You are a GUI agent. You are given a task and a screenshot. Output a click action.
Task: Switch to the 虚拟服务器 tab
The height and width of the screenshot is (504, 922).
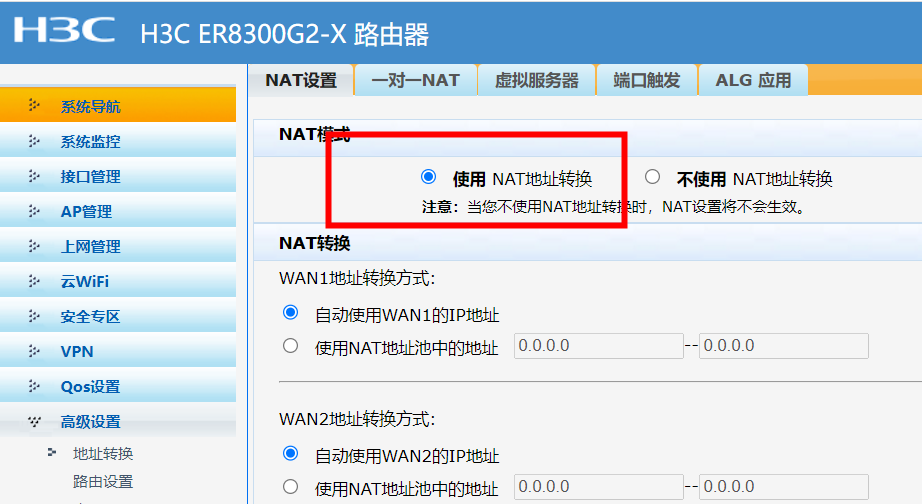click(x=537, y=80)
